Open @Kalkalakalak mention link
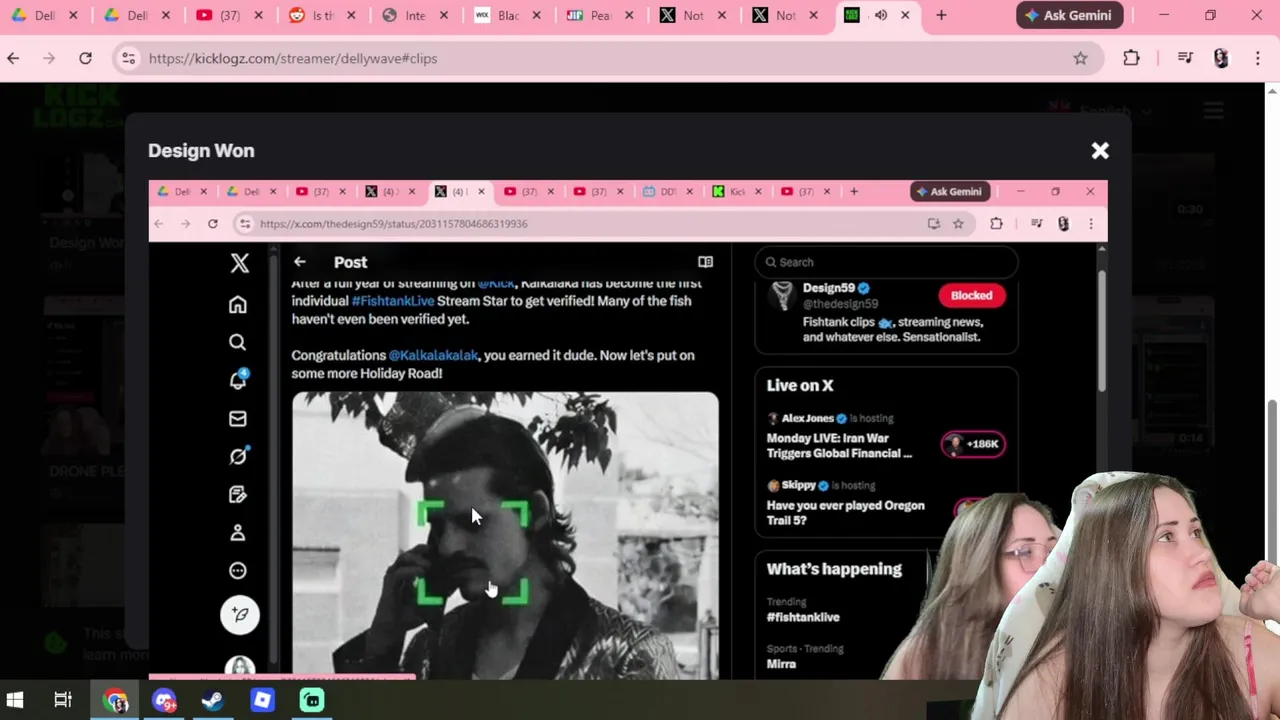Viewport: 1280px width, 720px height. point(433,355)
